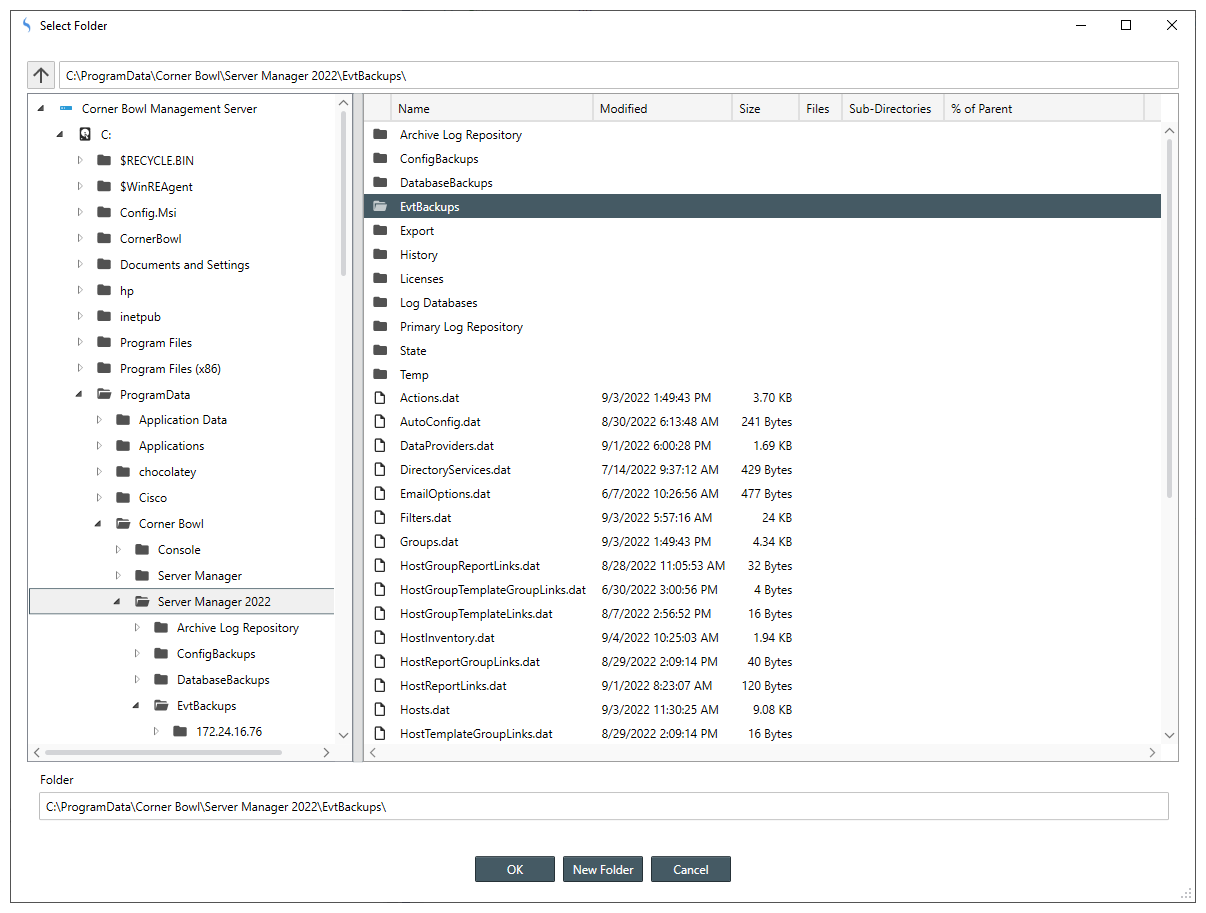Image resolution: width=1206 pixels, height=913 pixels.
Task: Expand the 172.24.16.76 tree node
Action: click(156, 732)
